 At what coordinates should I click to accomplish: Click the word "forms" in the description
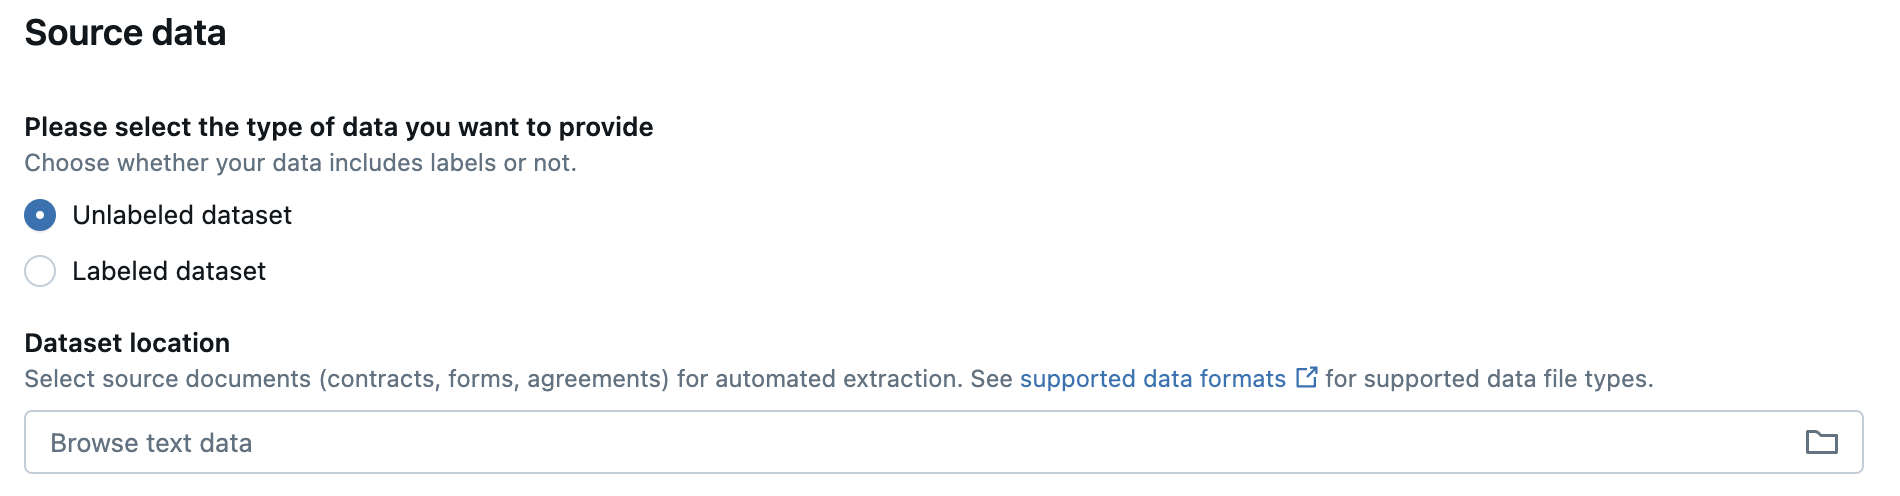pos(481,379)
